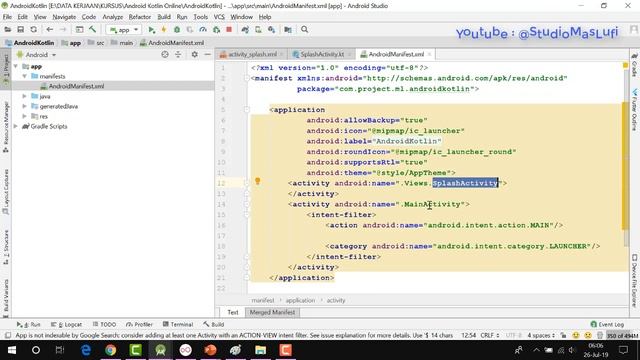The height and width of the screenshot is (360, 640).
Task: Open the Navigate menu
Action: [x=64, y=17]
